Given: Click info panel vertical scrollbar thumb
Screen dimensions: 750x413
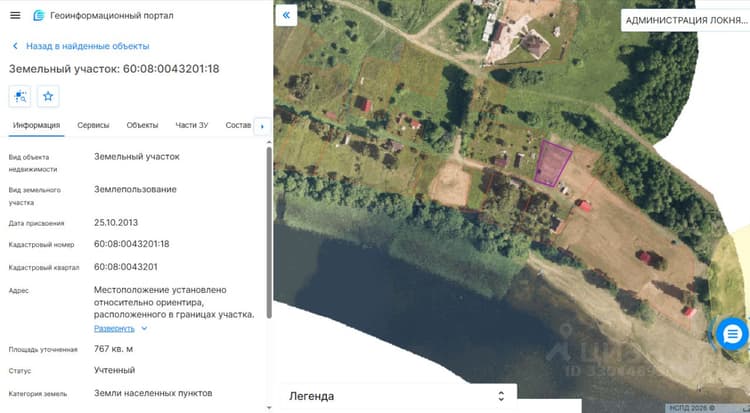Looking at the screenshot, I should (269, 232).
